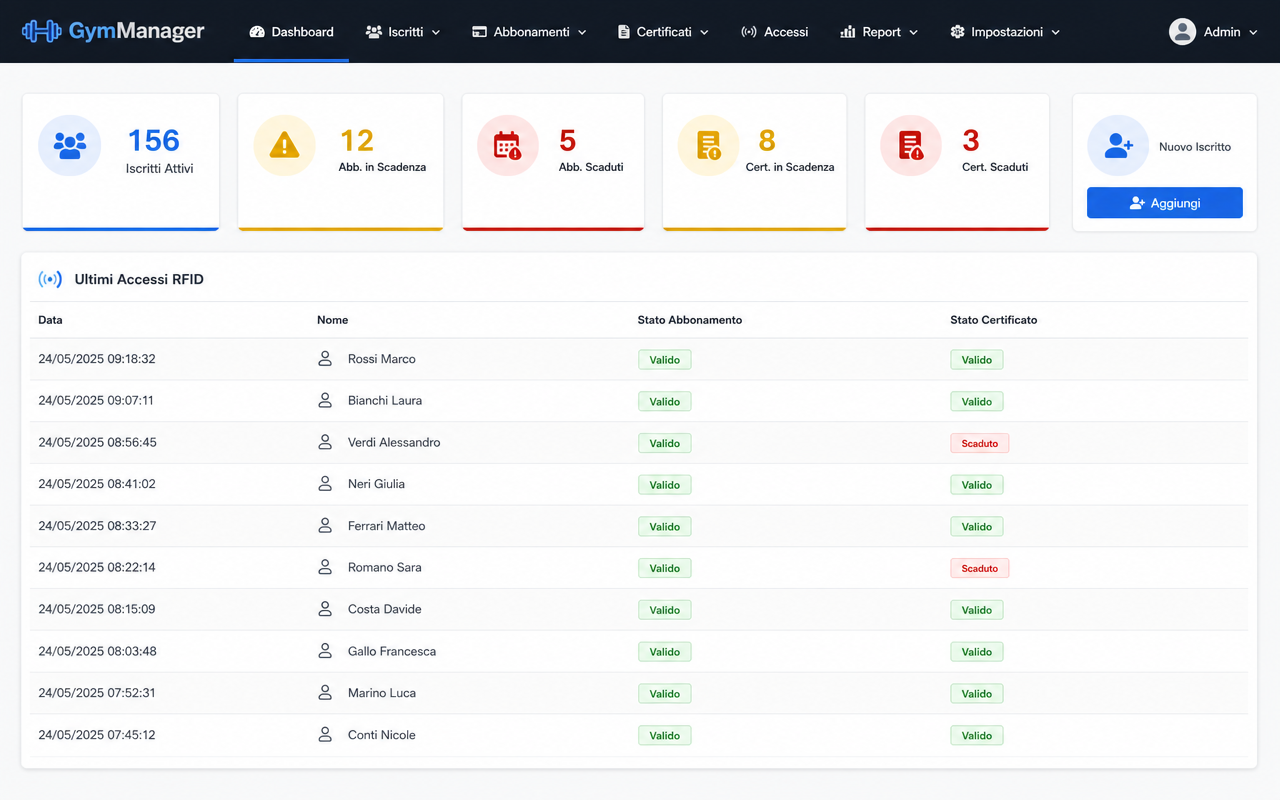Click the timestamp 24/05/2025 09:18:32
Viewport: 1280px width, 800px height.
pos(97,358)
